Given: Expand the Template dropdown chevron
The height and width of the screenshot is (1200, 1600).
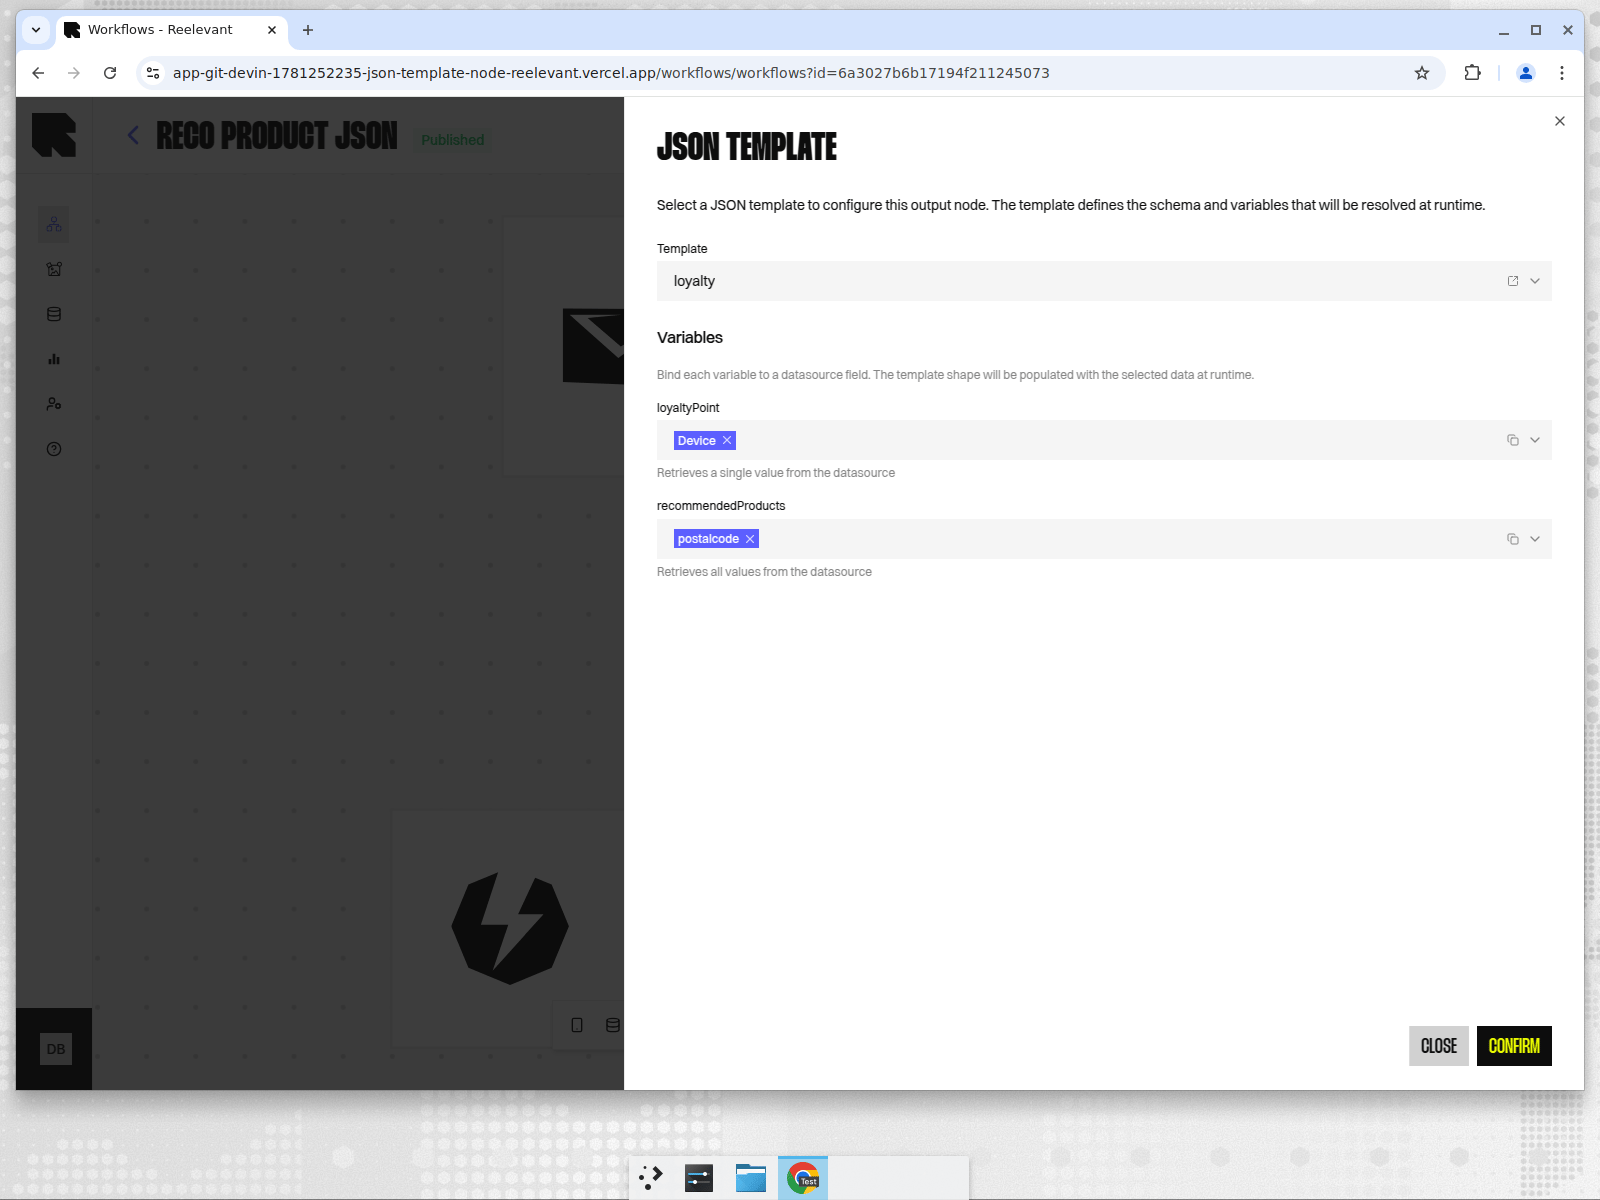Looking at the screenshot, I should click(x=1535, y=281).
